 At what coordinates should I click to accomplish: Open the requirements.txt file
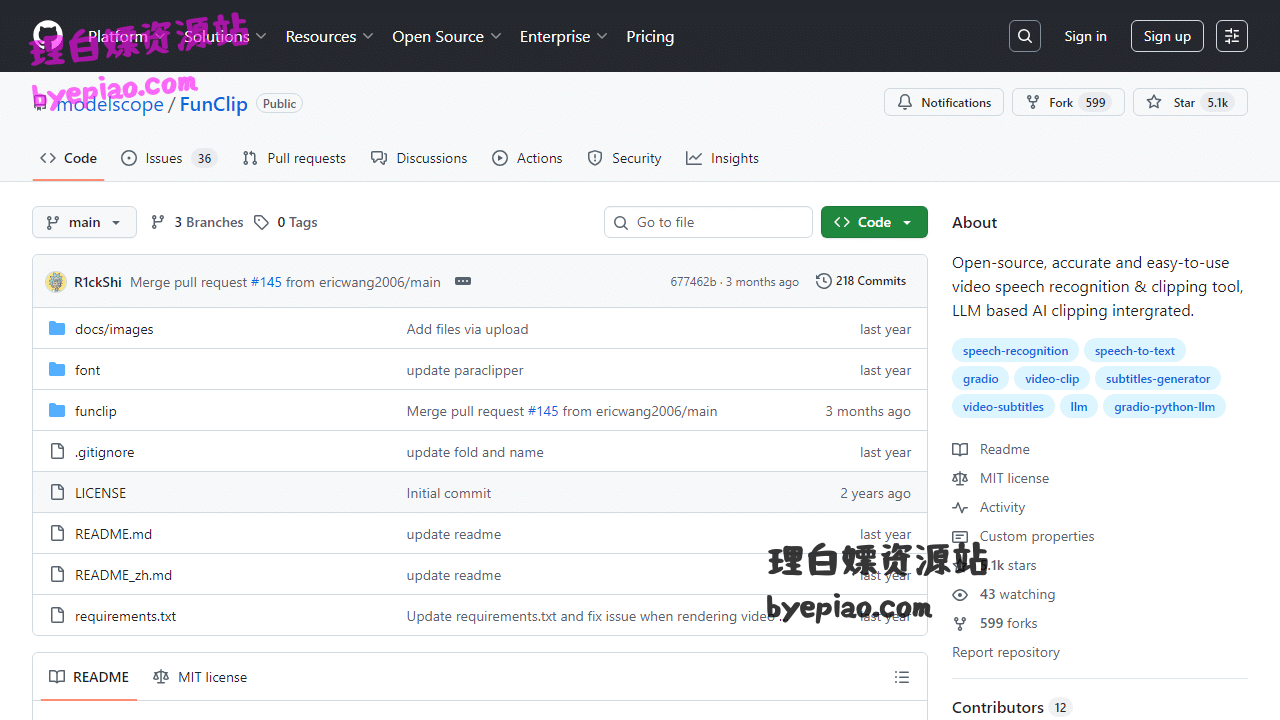pyautogui.click(x=125, y=616)
